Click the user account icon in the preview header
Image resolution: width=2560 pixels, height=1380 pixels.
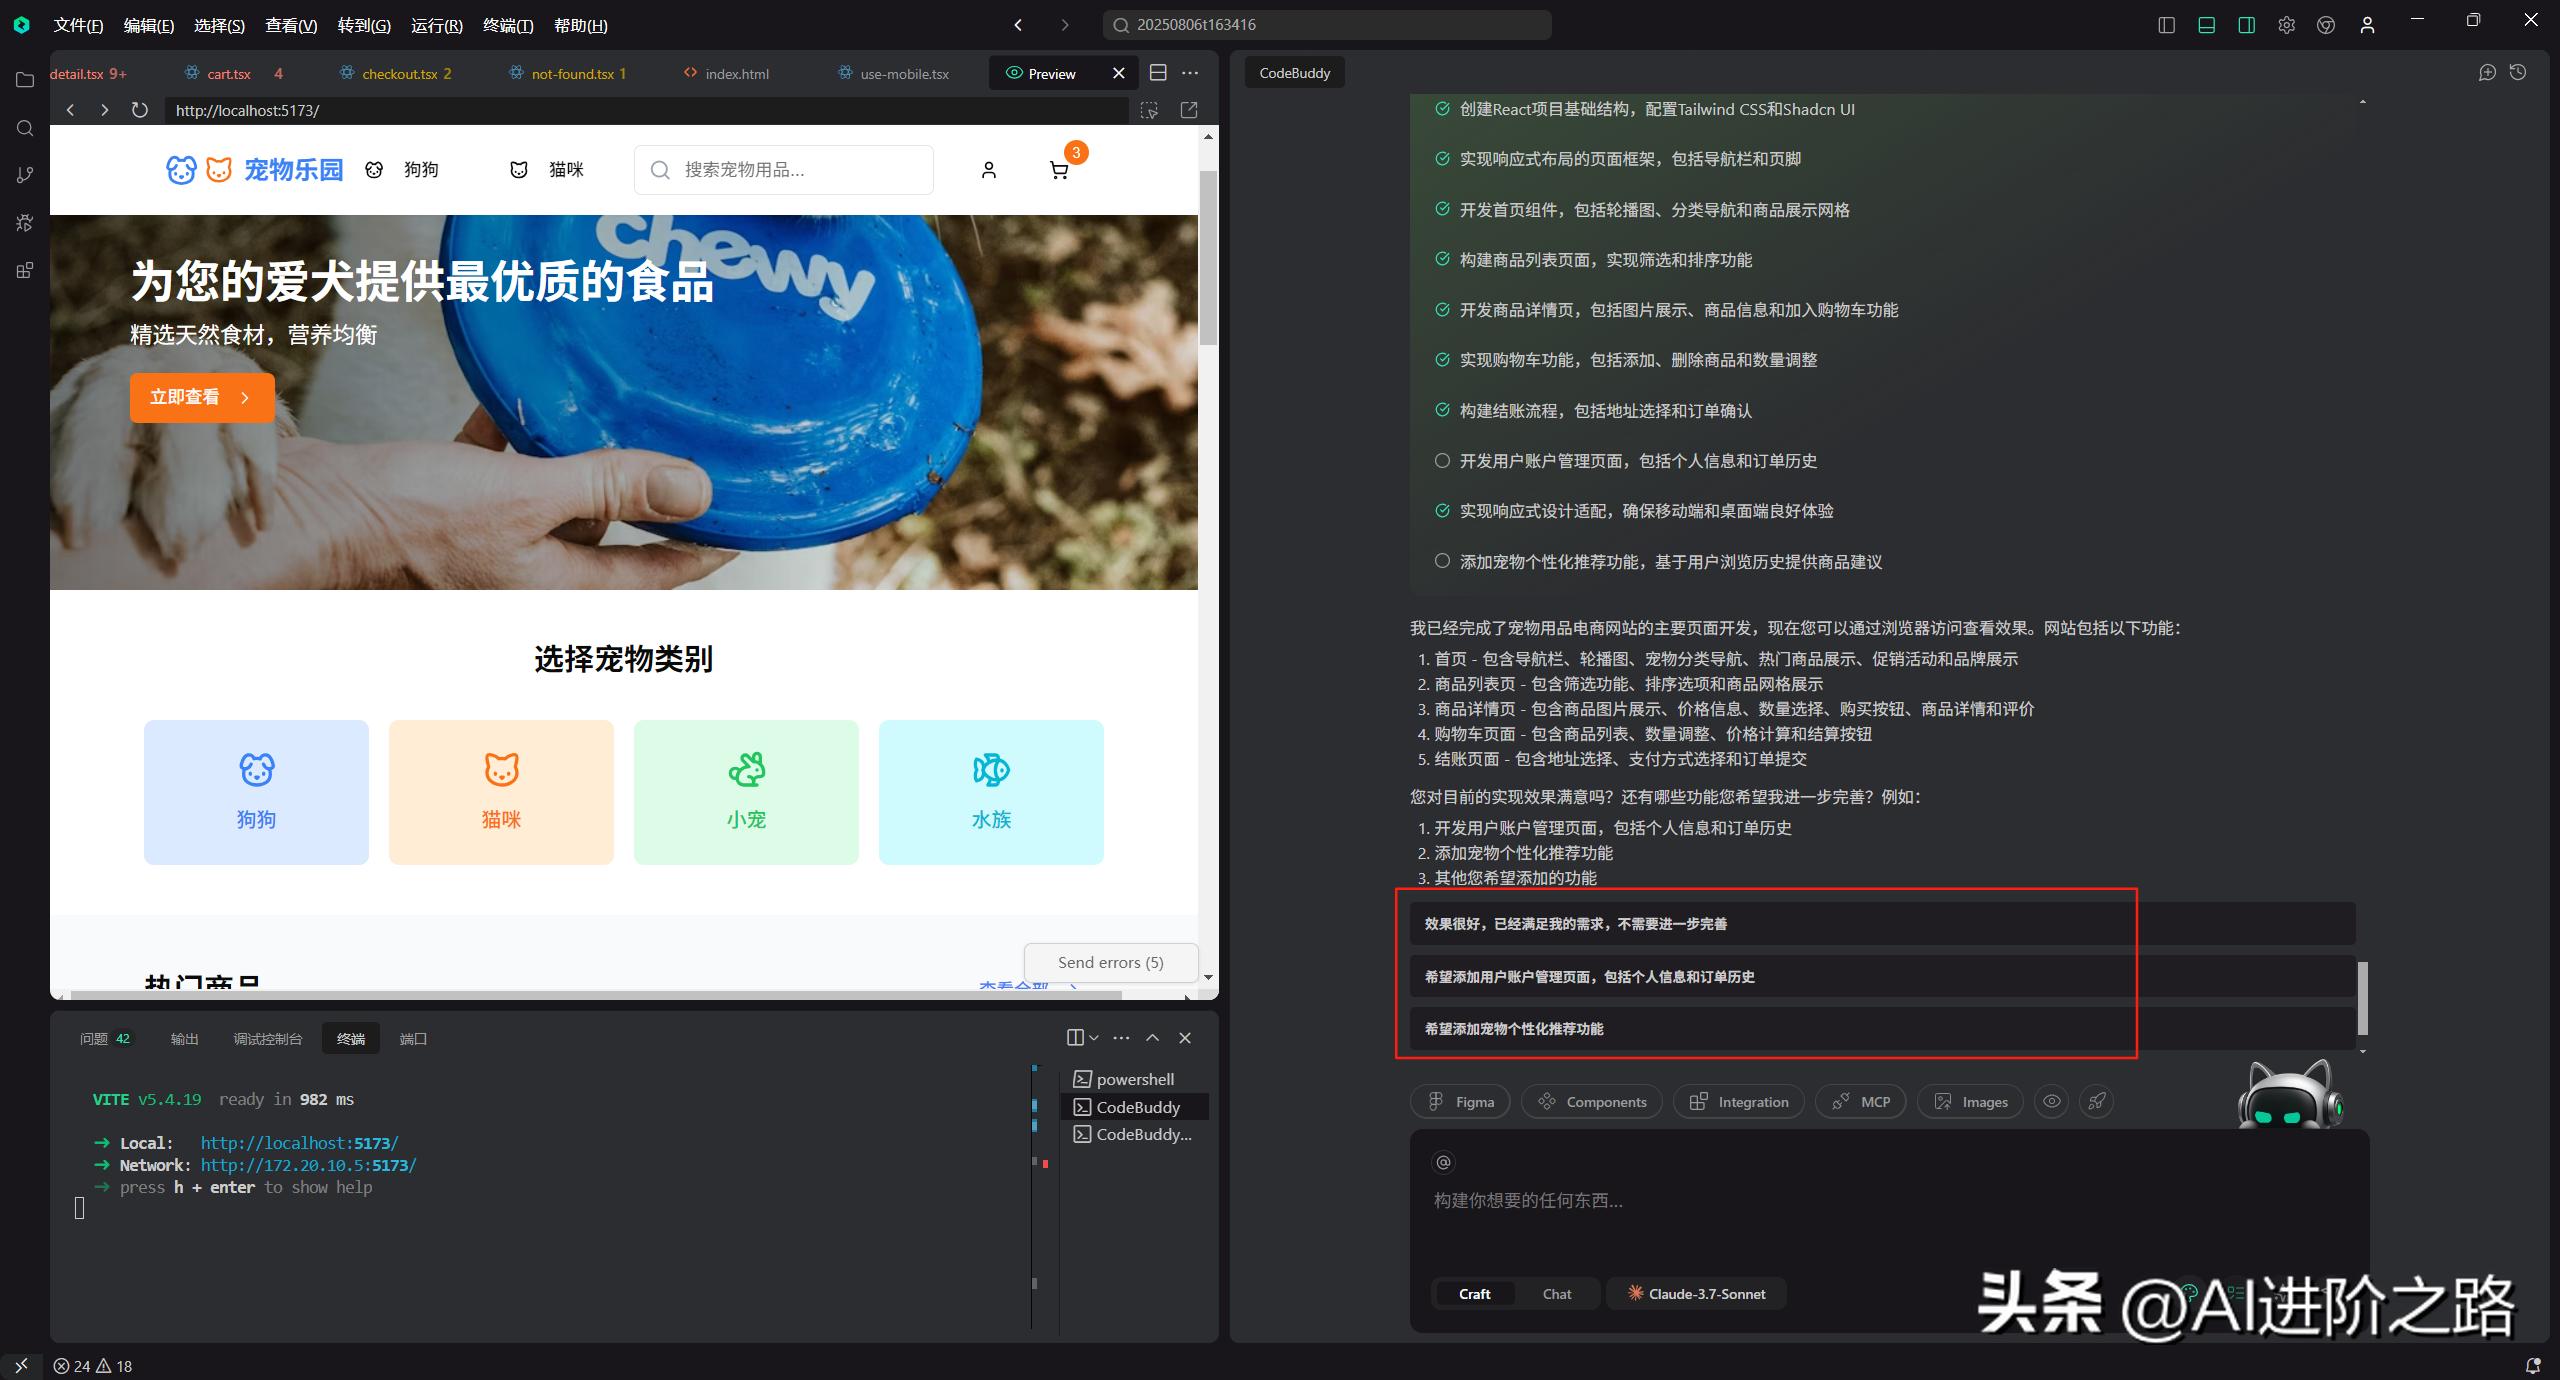point(988,170)
